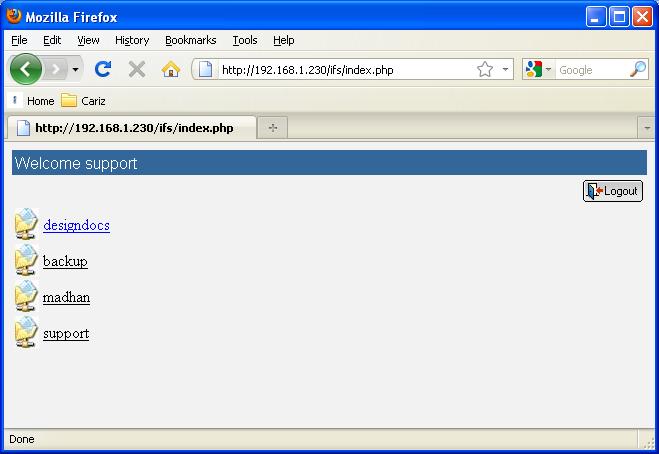Screen dimensions: 659x454
Task: Expand the address bar URL dropdown
Action: (505, 69)
